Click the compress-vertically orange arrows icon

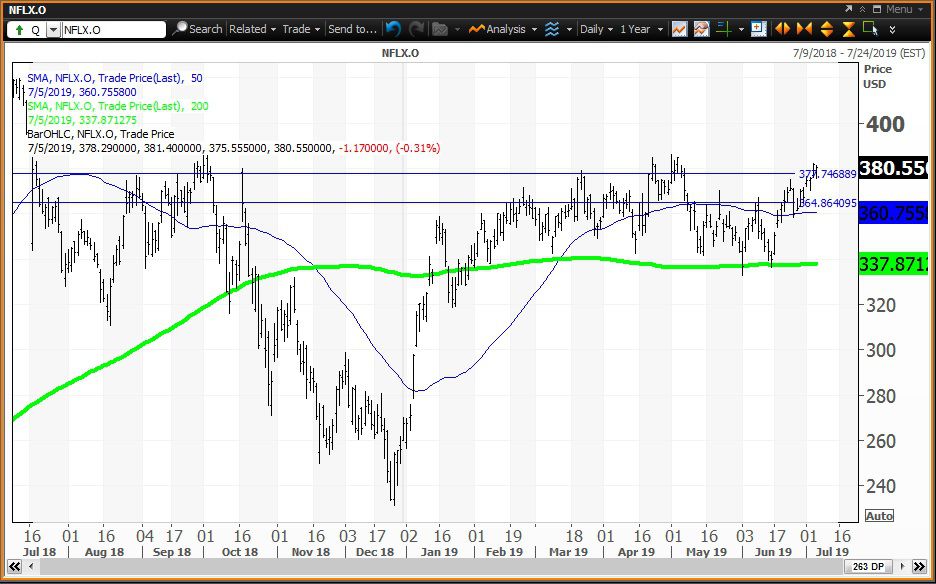849,29
